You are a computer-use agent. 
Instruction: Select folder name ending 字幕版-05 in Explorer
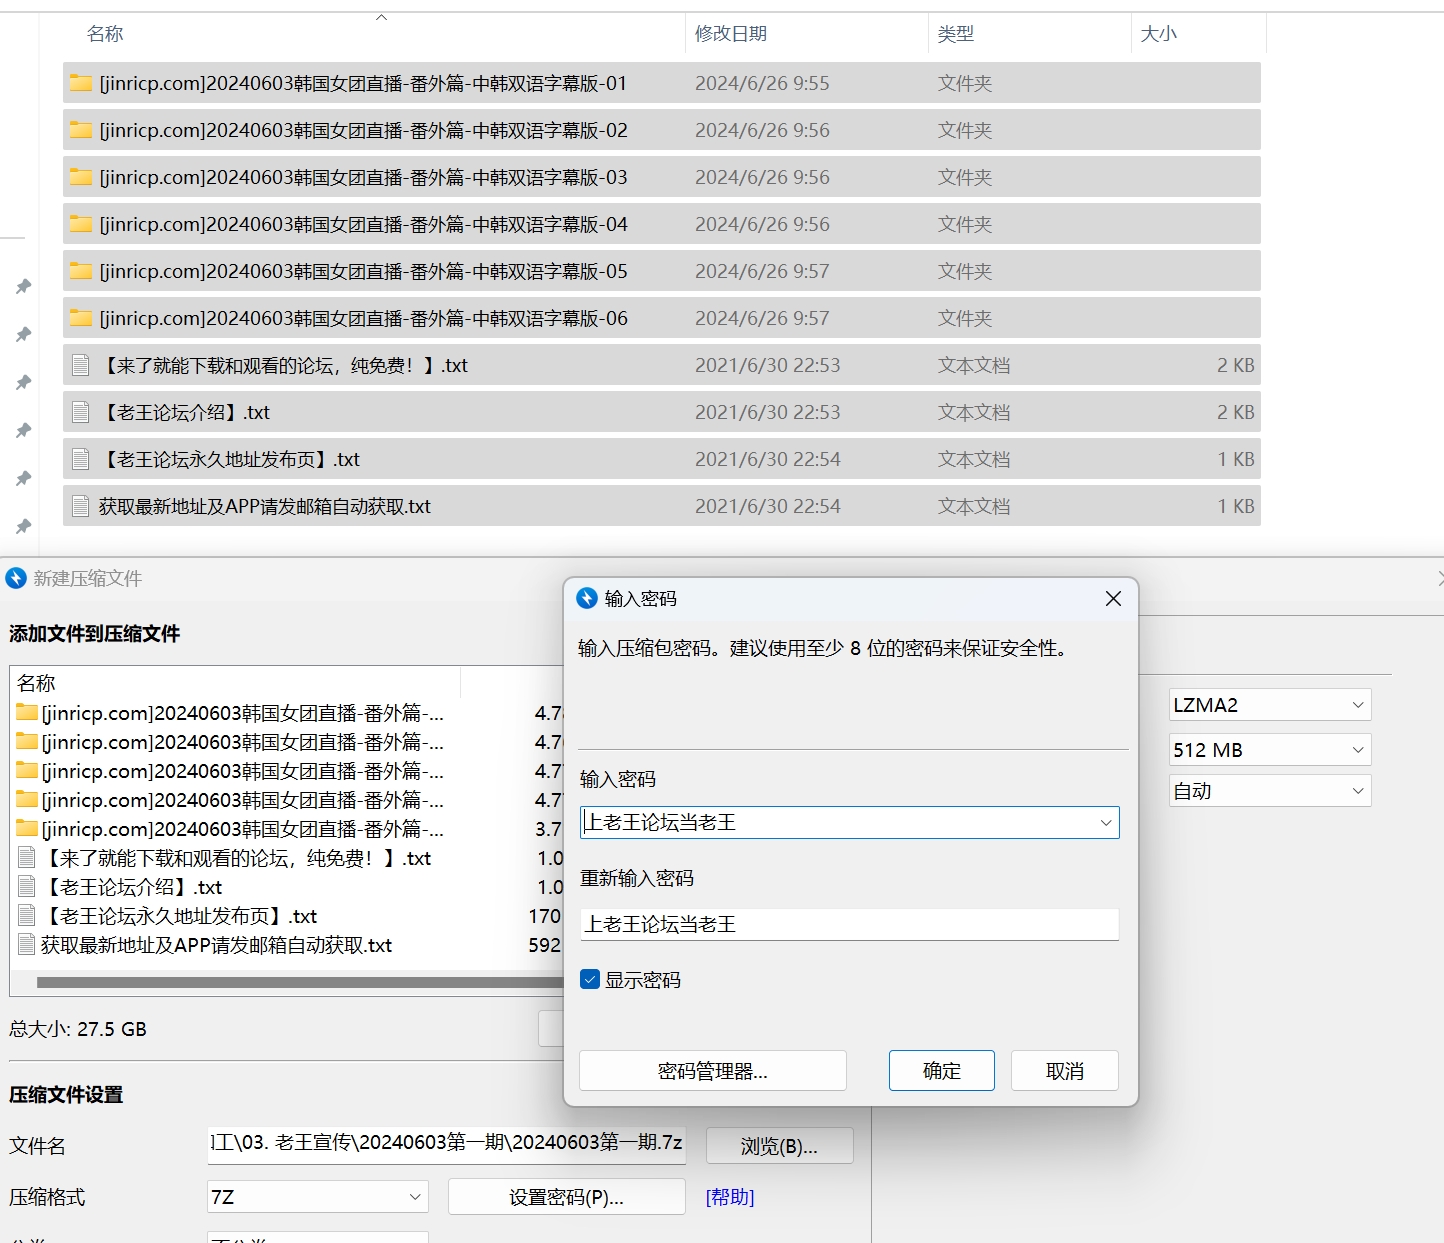point(363,271)
